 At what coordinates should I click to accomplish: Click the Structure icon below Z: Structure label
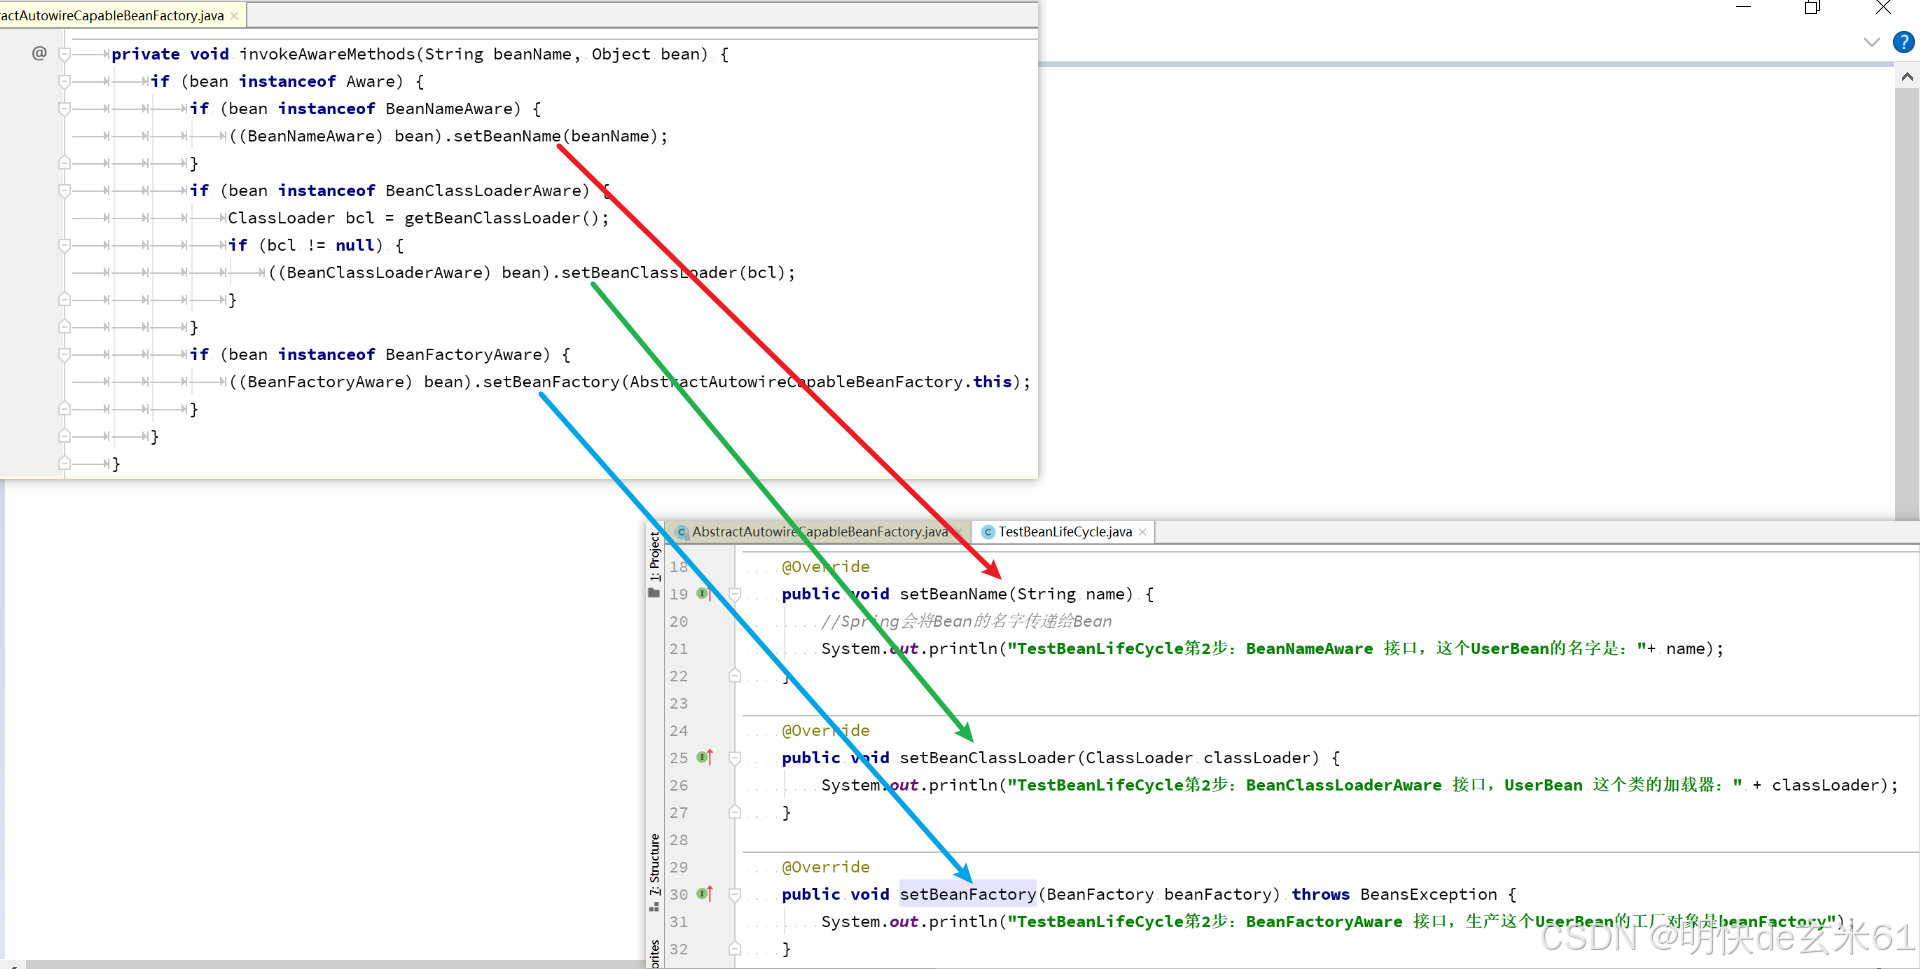pyautogui.click(x=654, y=907)
